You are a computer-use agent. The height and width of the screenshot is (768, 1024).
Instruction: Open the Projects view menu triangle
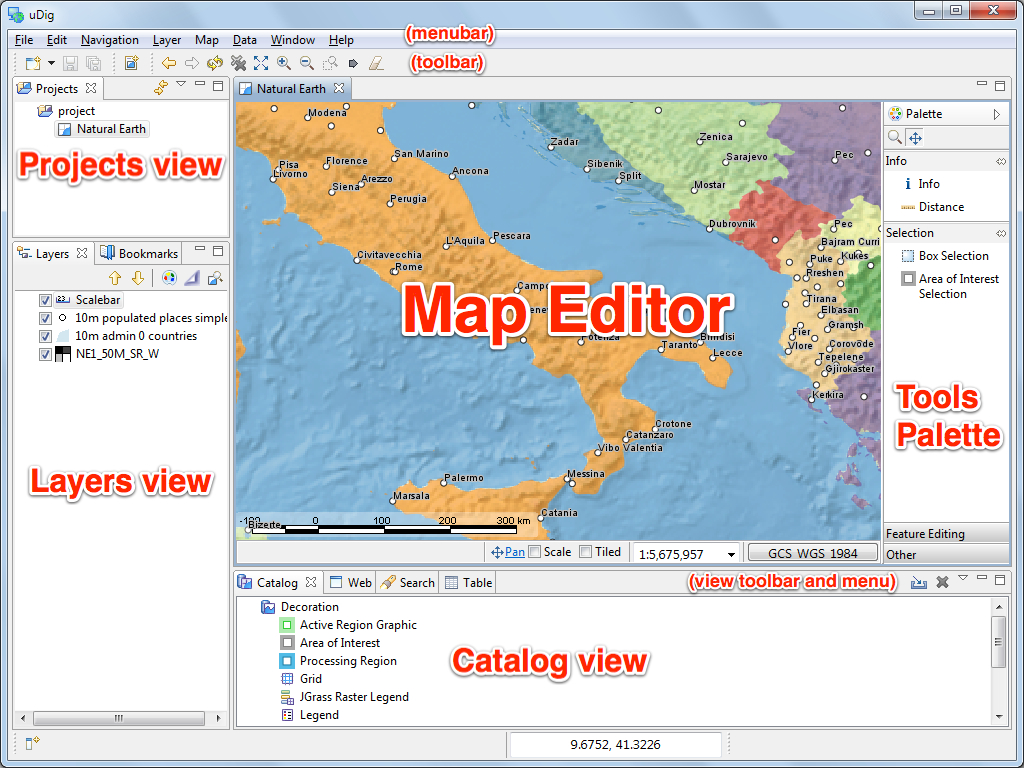click(x=181, y=84)
